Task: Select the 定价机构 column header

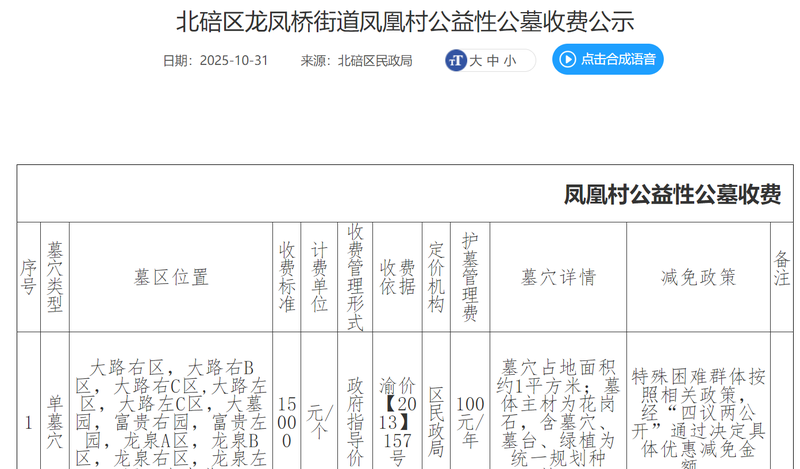Action: tap(436, 277)
